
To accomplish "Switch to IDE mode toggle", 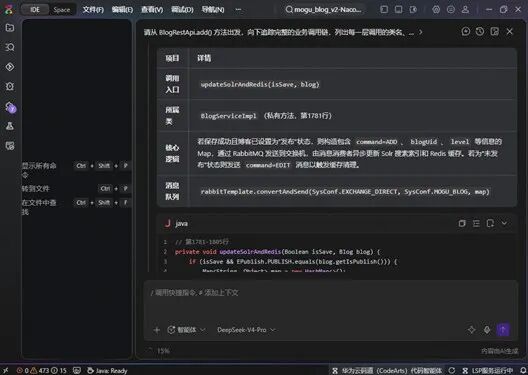I will coord(35,9).
